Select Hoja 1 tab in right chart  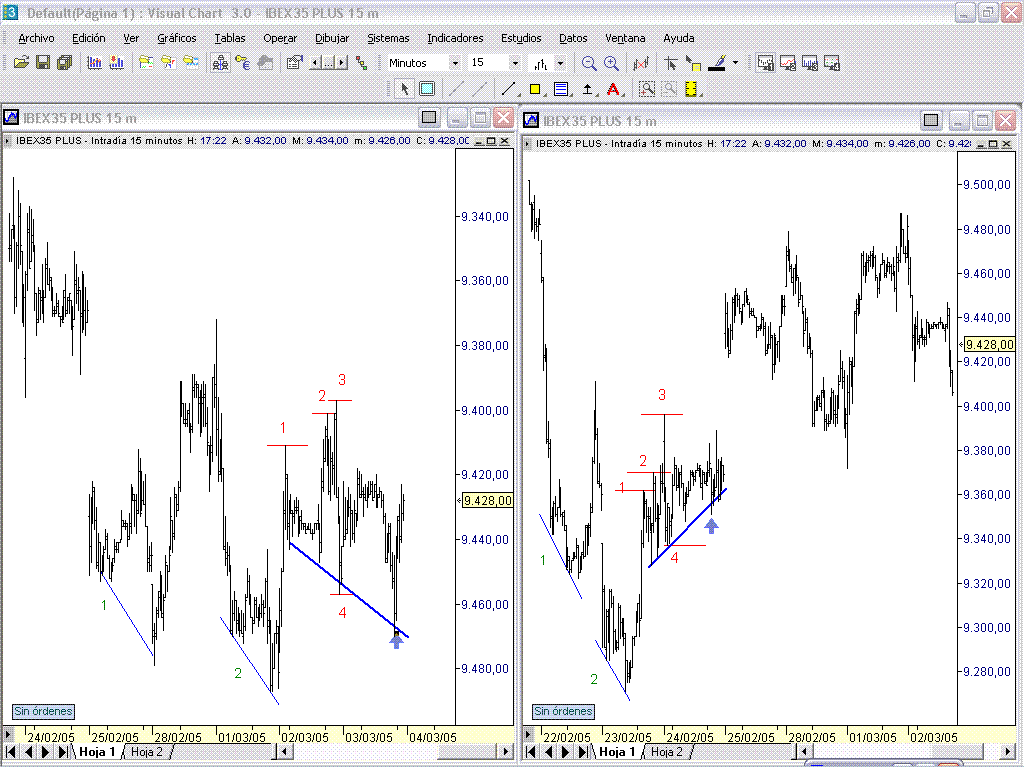point(616,752)
